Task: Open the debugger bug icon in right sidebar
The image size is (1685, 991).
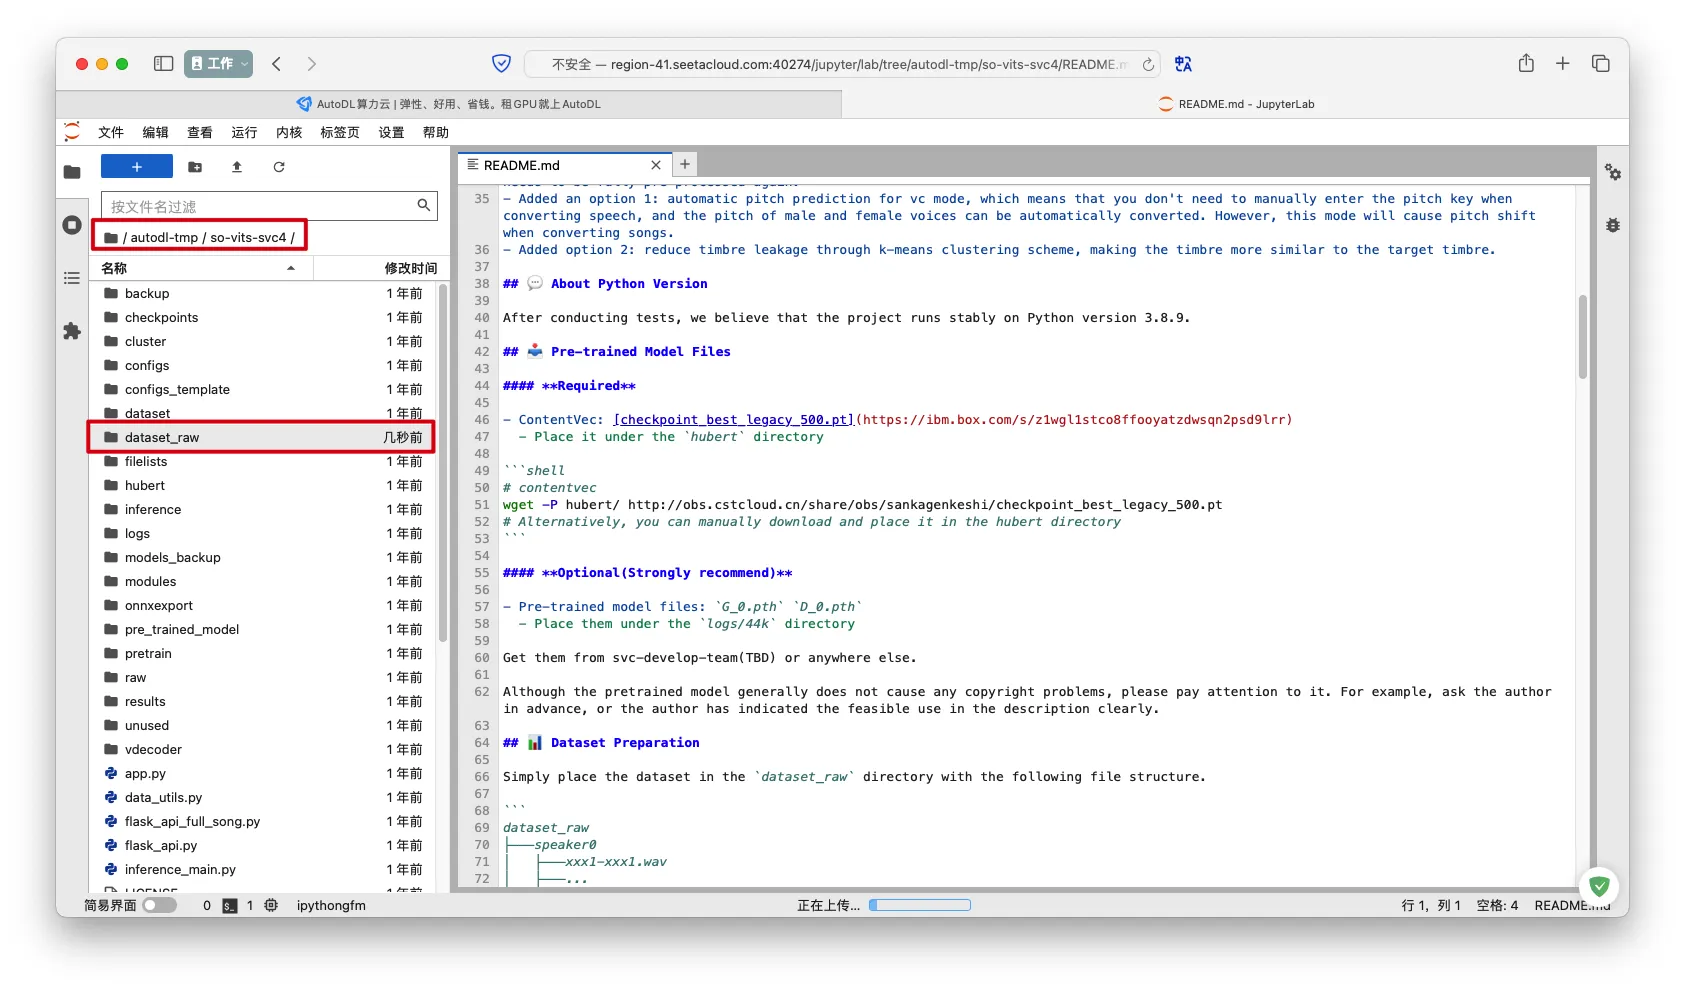Action: [x=1613, y=225]
